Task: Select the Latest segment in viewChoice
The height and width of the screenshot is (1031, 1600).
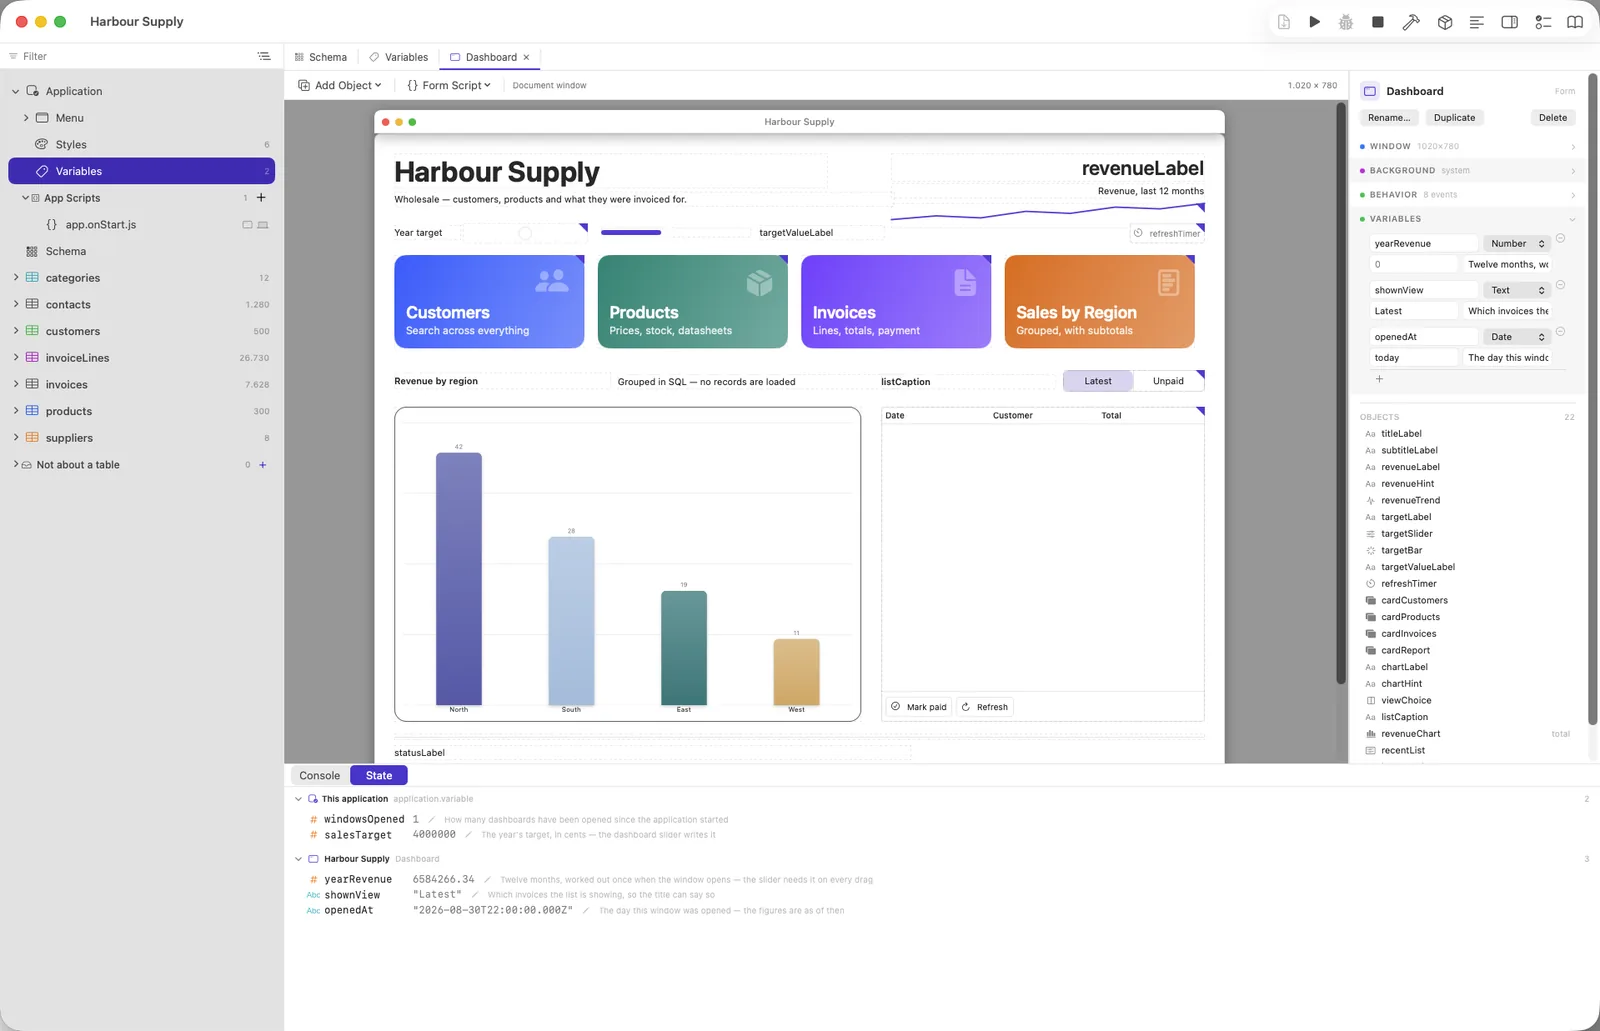Action: point(1098,381)
